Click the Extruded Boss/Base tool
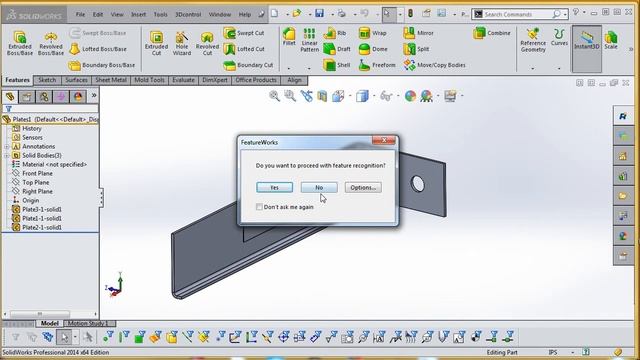The image size is (640, 360). [20, 43]
